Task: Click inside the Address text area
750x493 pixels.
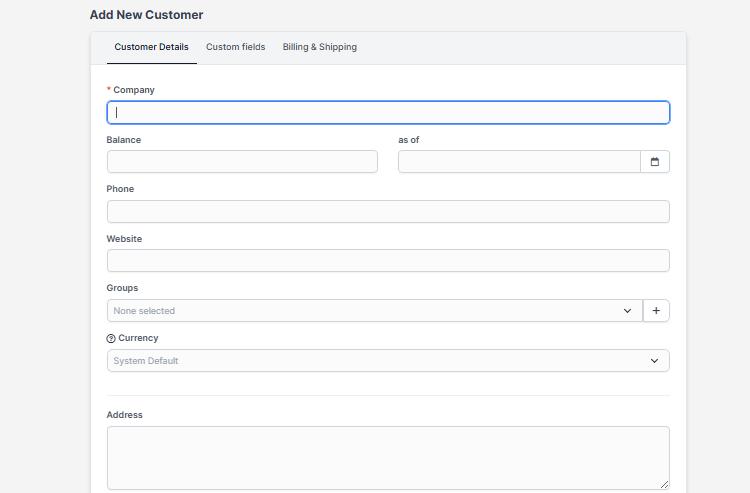Action: (388, 458)
